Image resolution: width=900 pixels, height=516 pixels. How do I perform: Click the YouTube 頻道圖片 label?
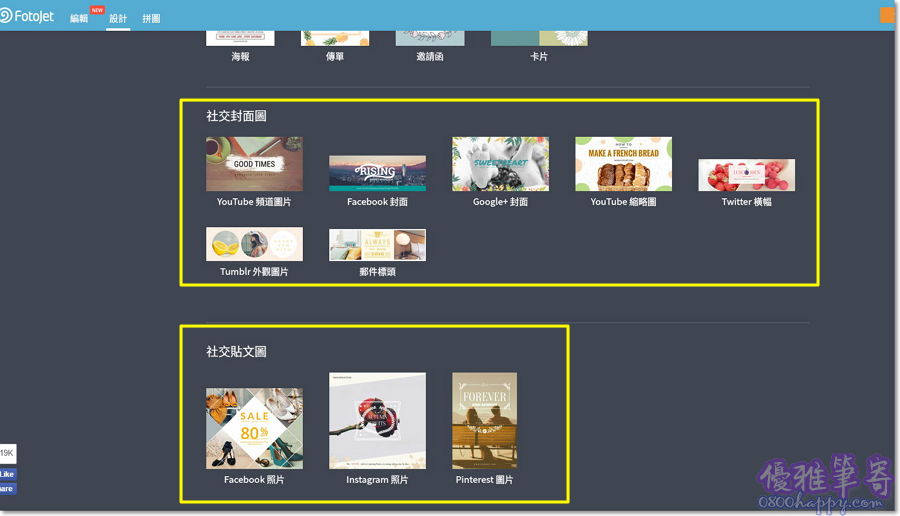click(x=254, y=202)
